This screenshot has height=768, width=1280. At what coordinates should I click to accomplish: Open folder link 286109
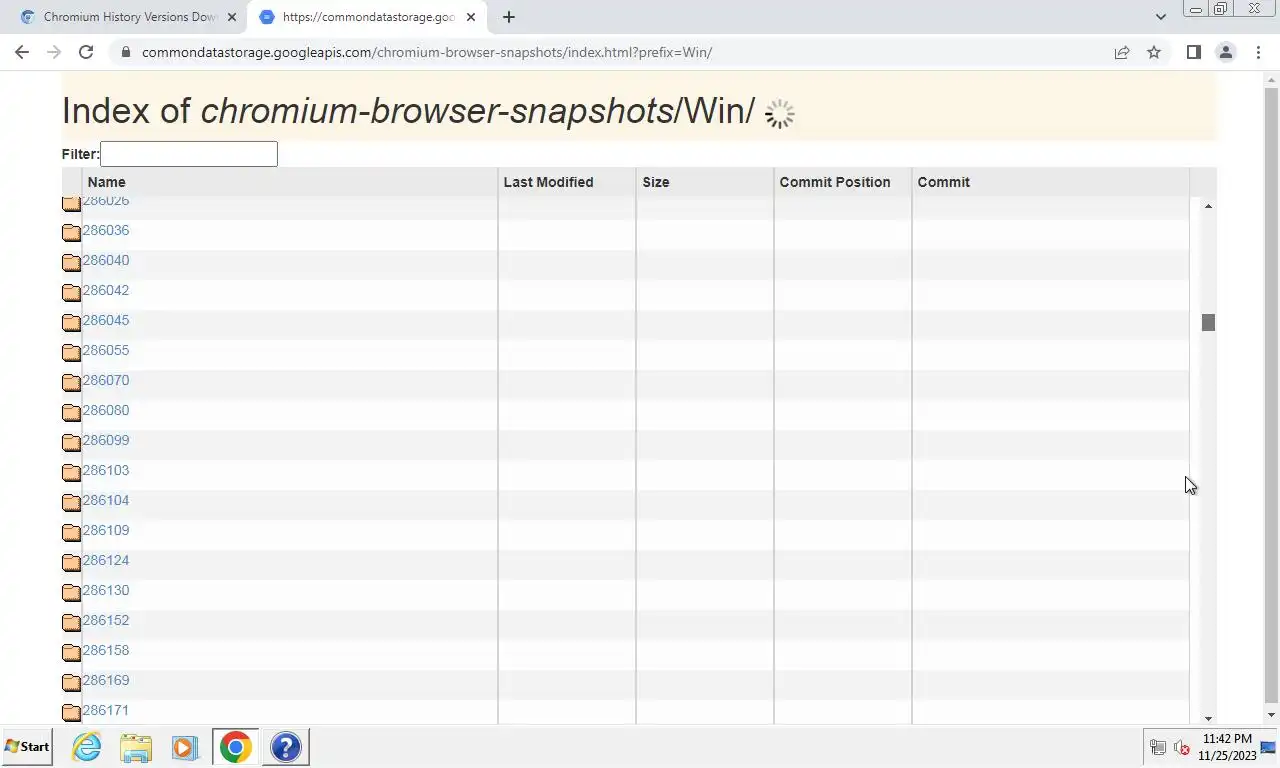click(x=106, y=530)
